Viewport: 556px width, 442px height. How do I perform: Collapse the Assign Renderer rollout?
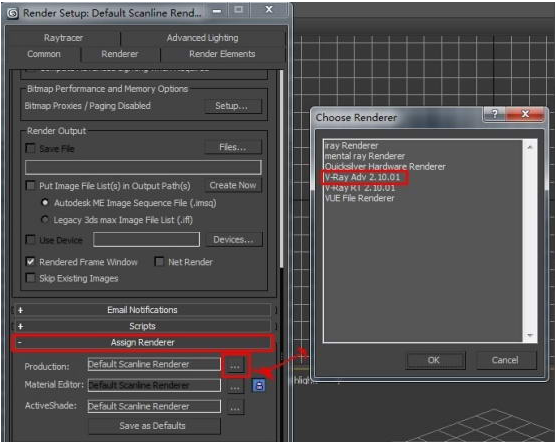pyautogui.click(x=142, y=342)
